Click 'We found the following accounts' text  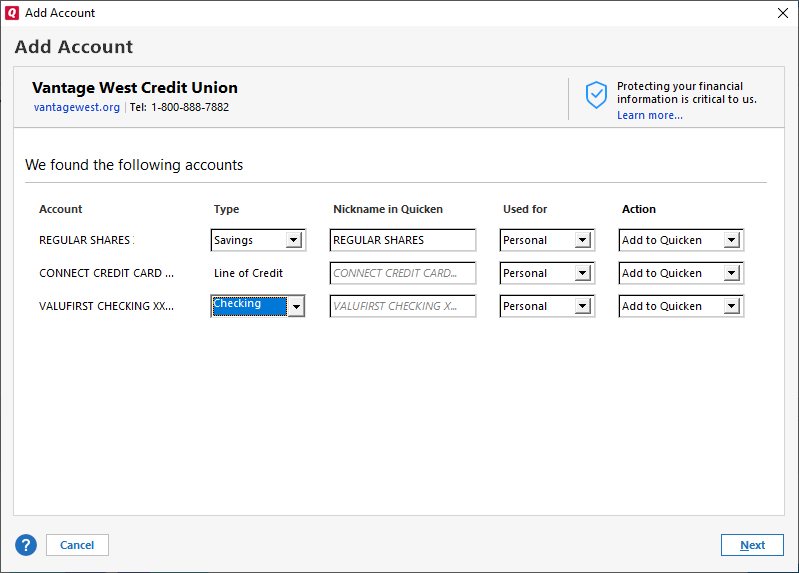[x=134, y=165]
